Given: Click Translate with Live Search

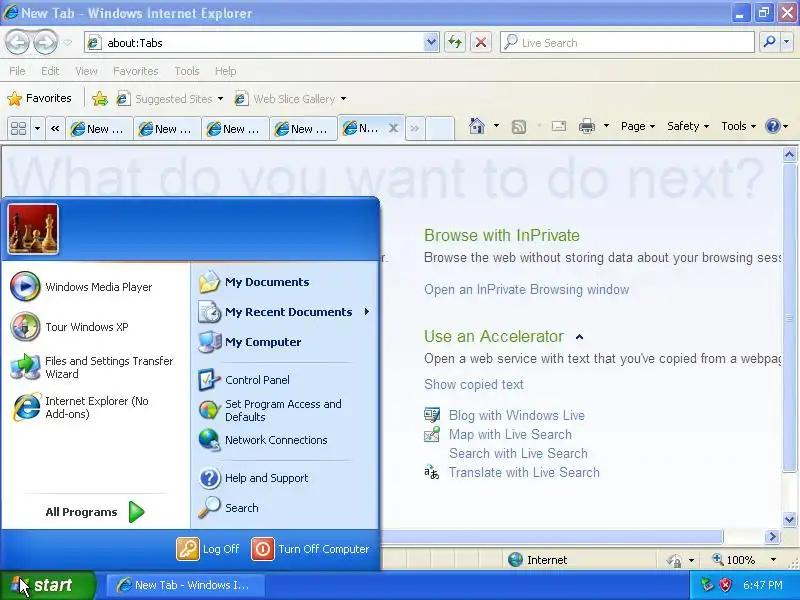Looking at the screenshot, I should (x=523, y=472).
